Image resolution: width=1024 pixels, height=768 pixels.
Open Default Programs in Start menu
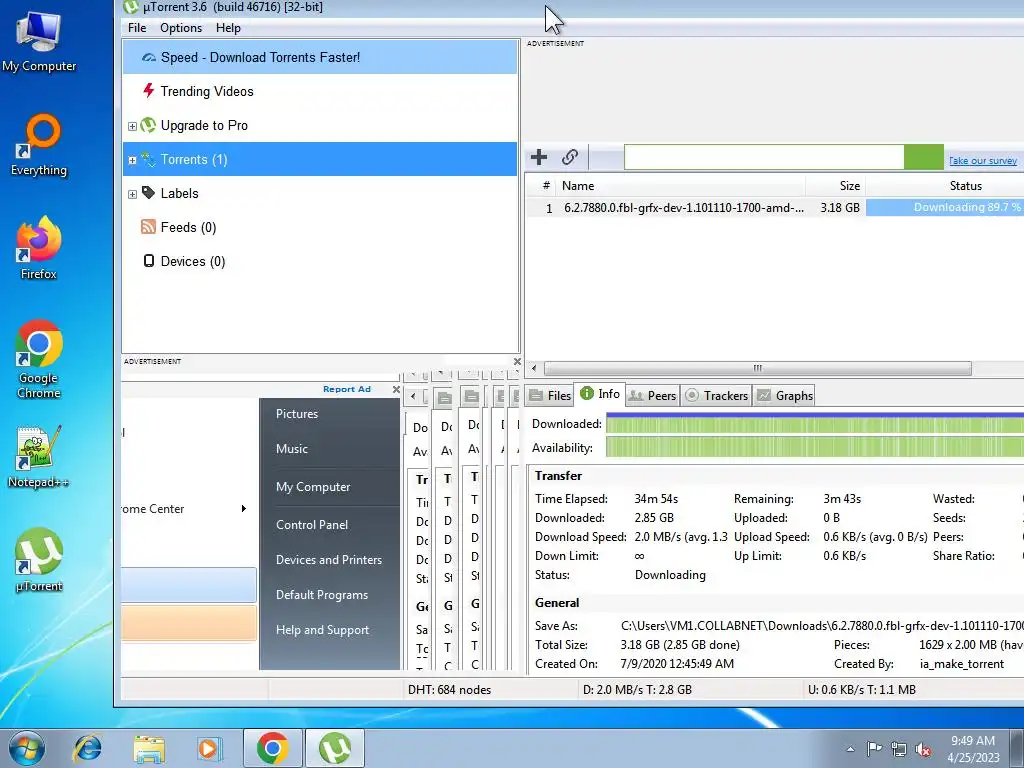[x=321, y=595]
